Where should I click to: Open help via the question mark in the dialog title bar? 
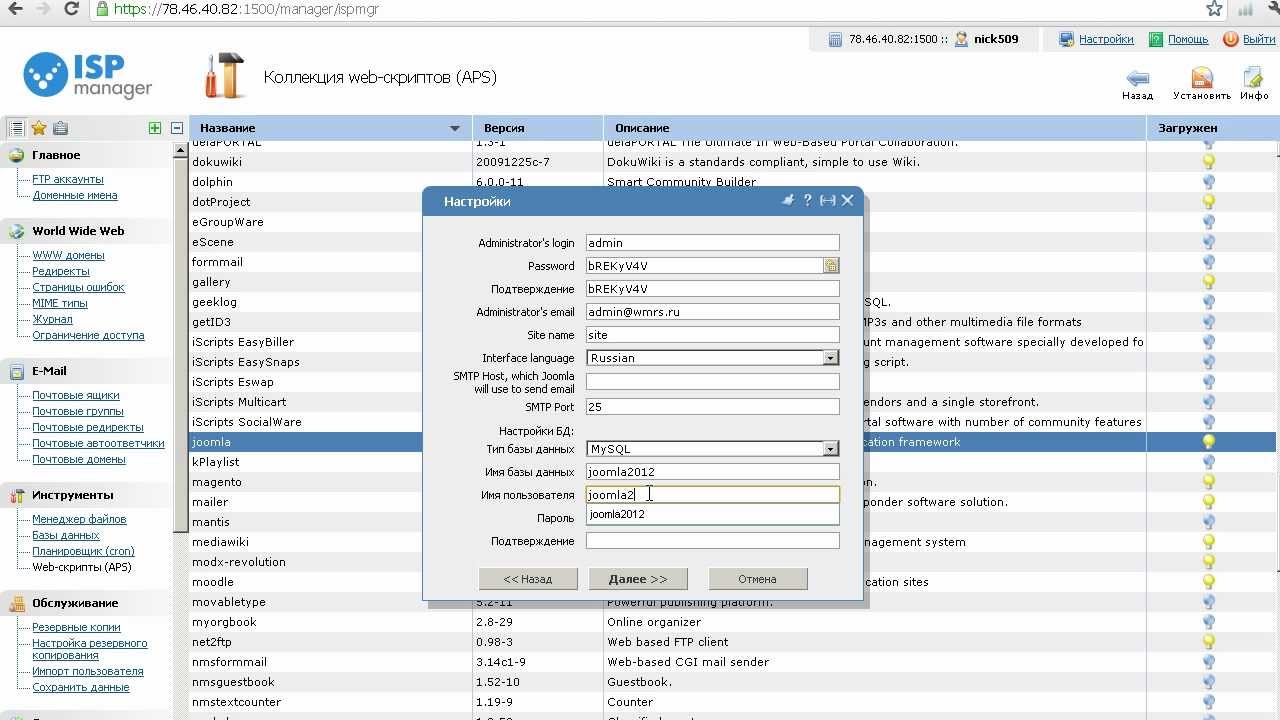807,200
